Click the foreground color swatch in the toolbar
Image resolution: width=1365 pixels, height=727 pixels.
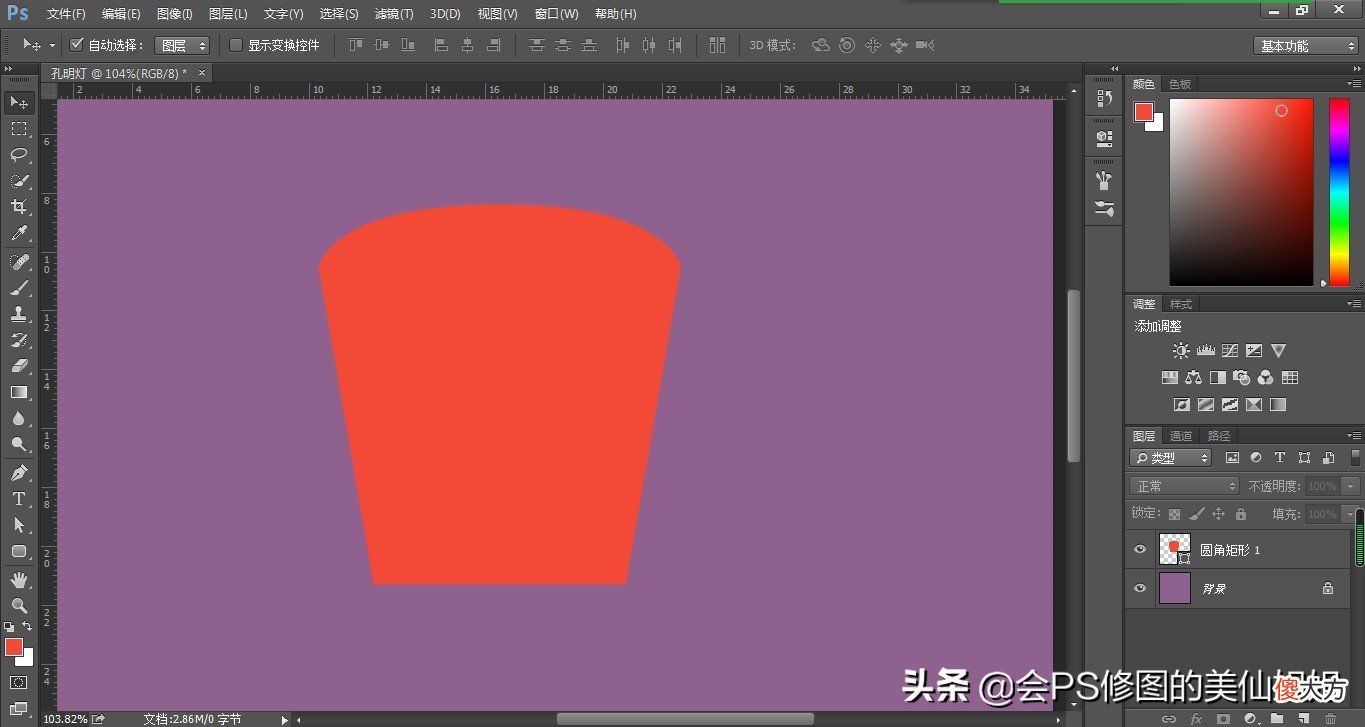14,647
